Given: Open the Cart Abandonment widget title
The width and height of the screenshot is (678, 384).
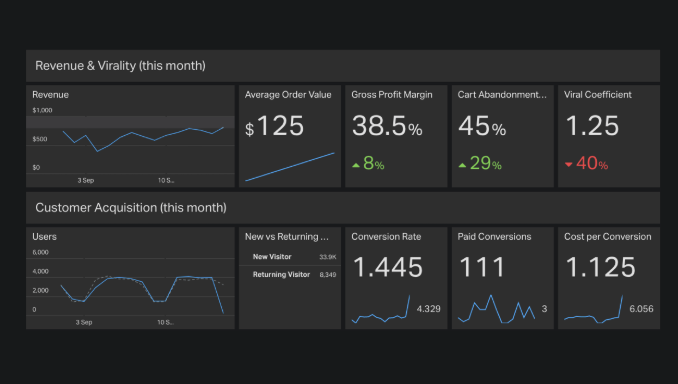Looking at the screenshot, I should (x=502, y=95).
